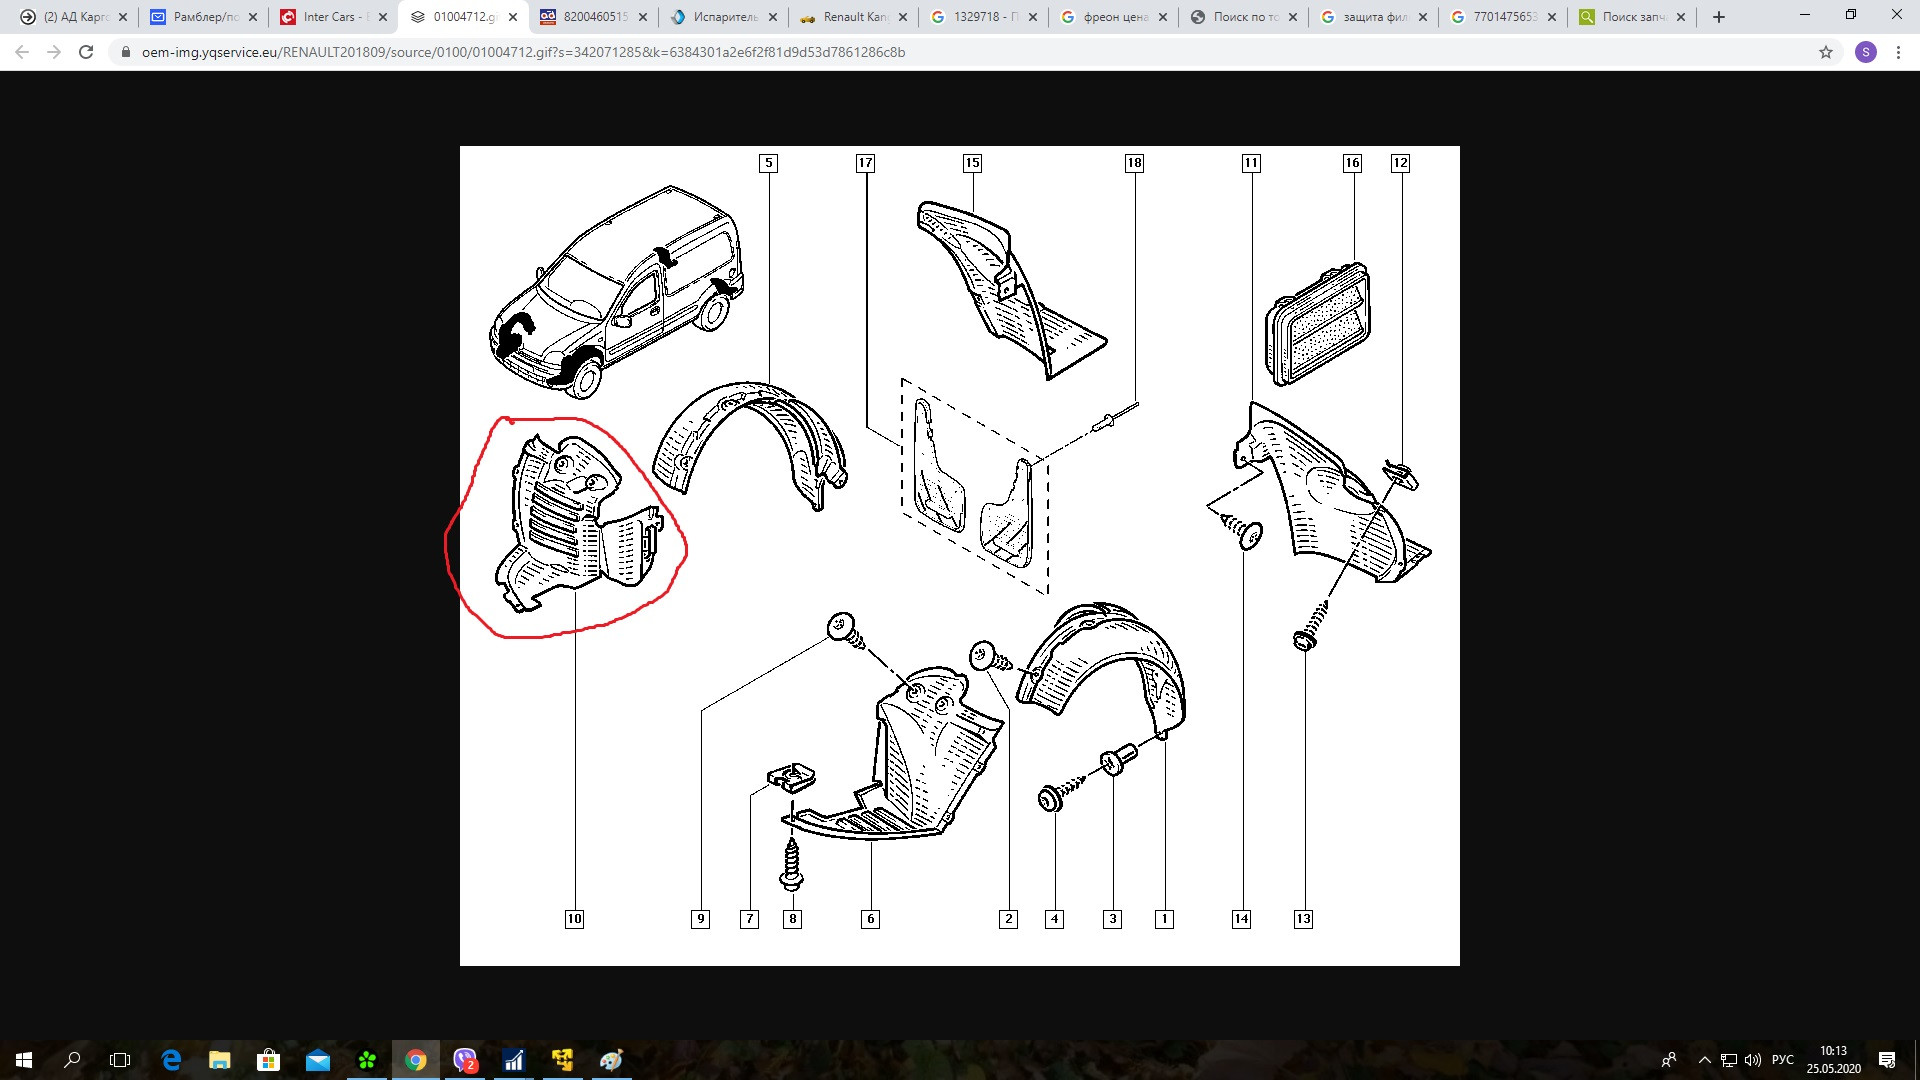Close the Рамблер mail tab
This screenshot has width=1920, height=1080.
pyautogui.click(x=252, y=17)
